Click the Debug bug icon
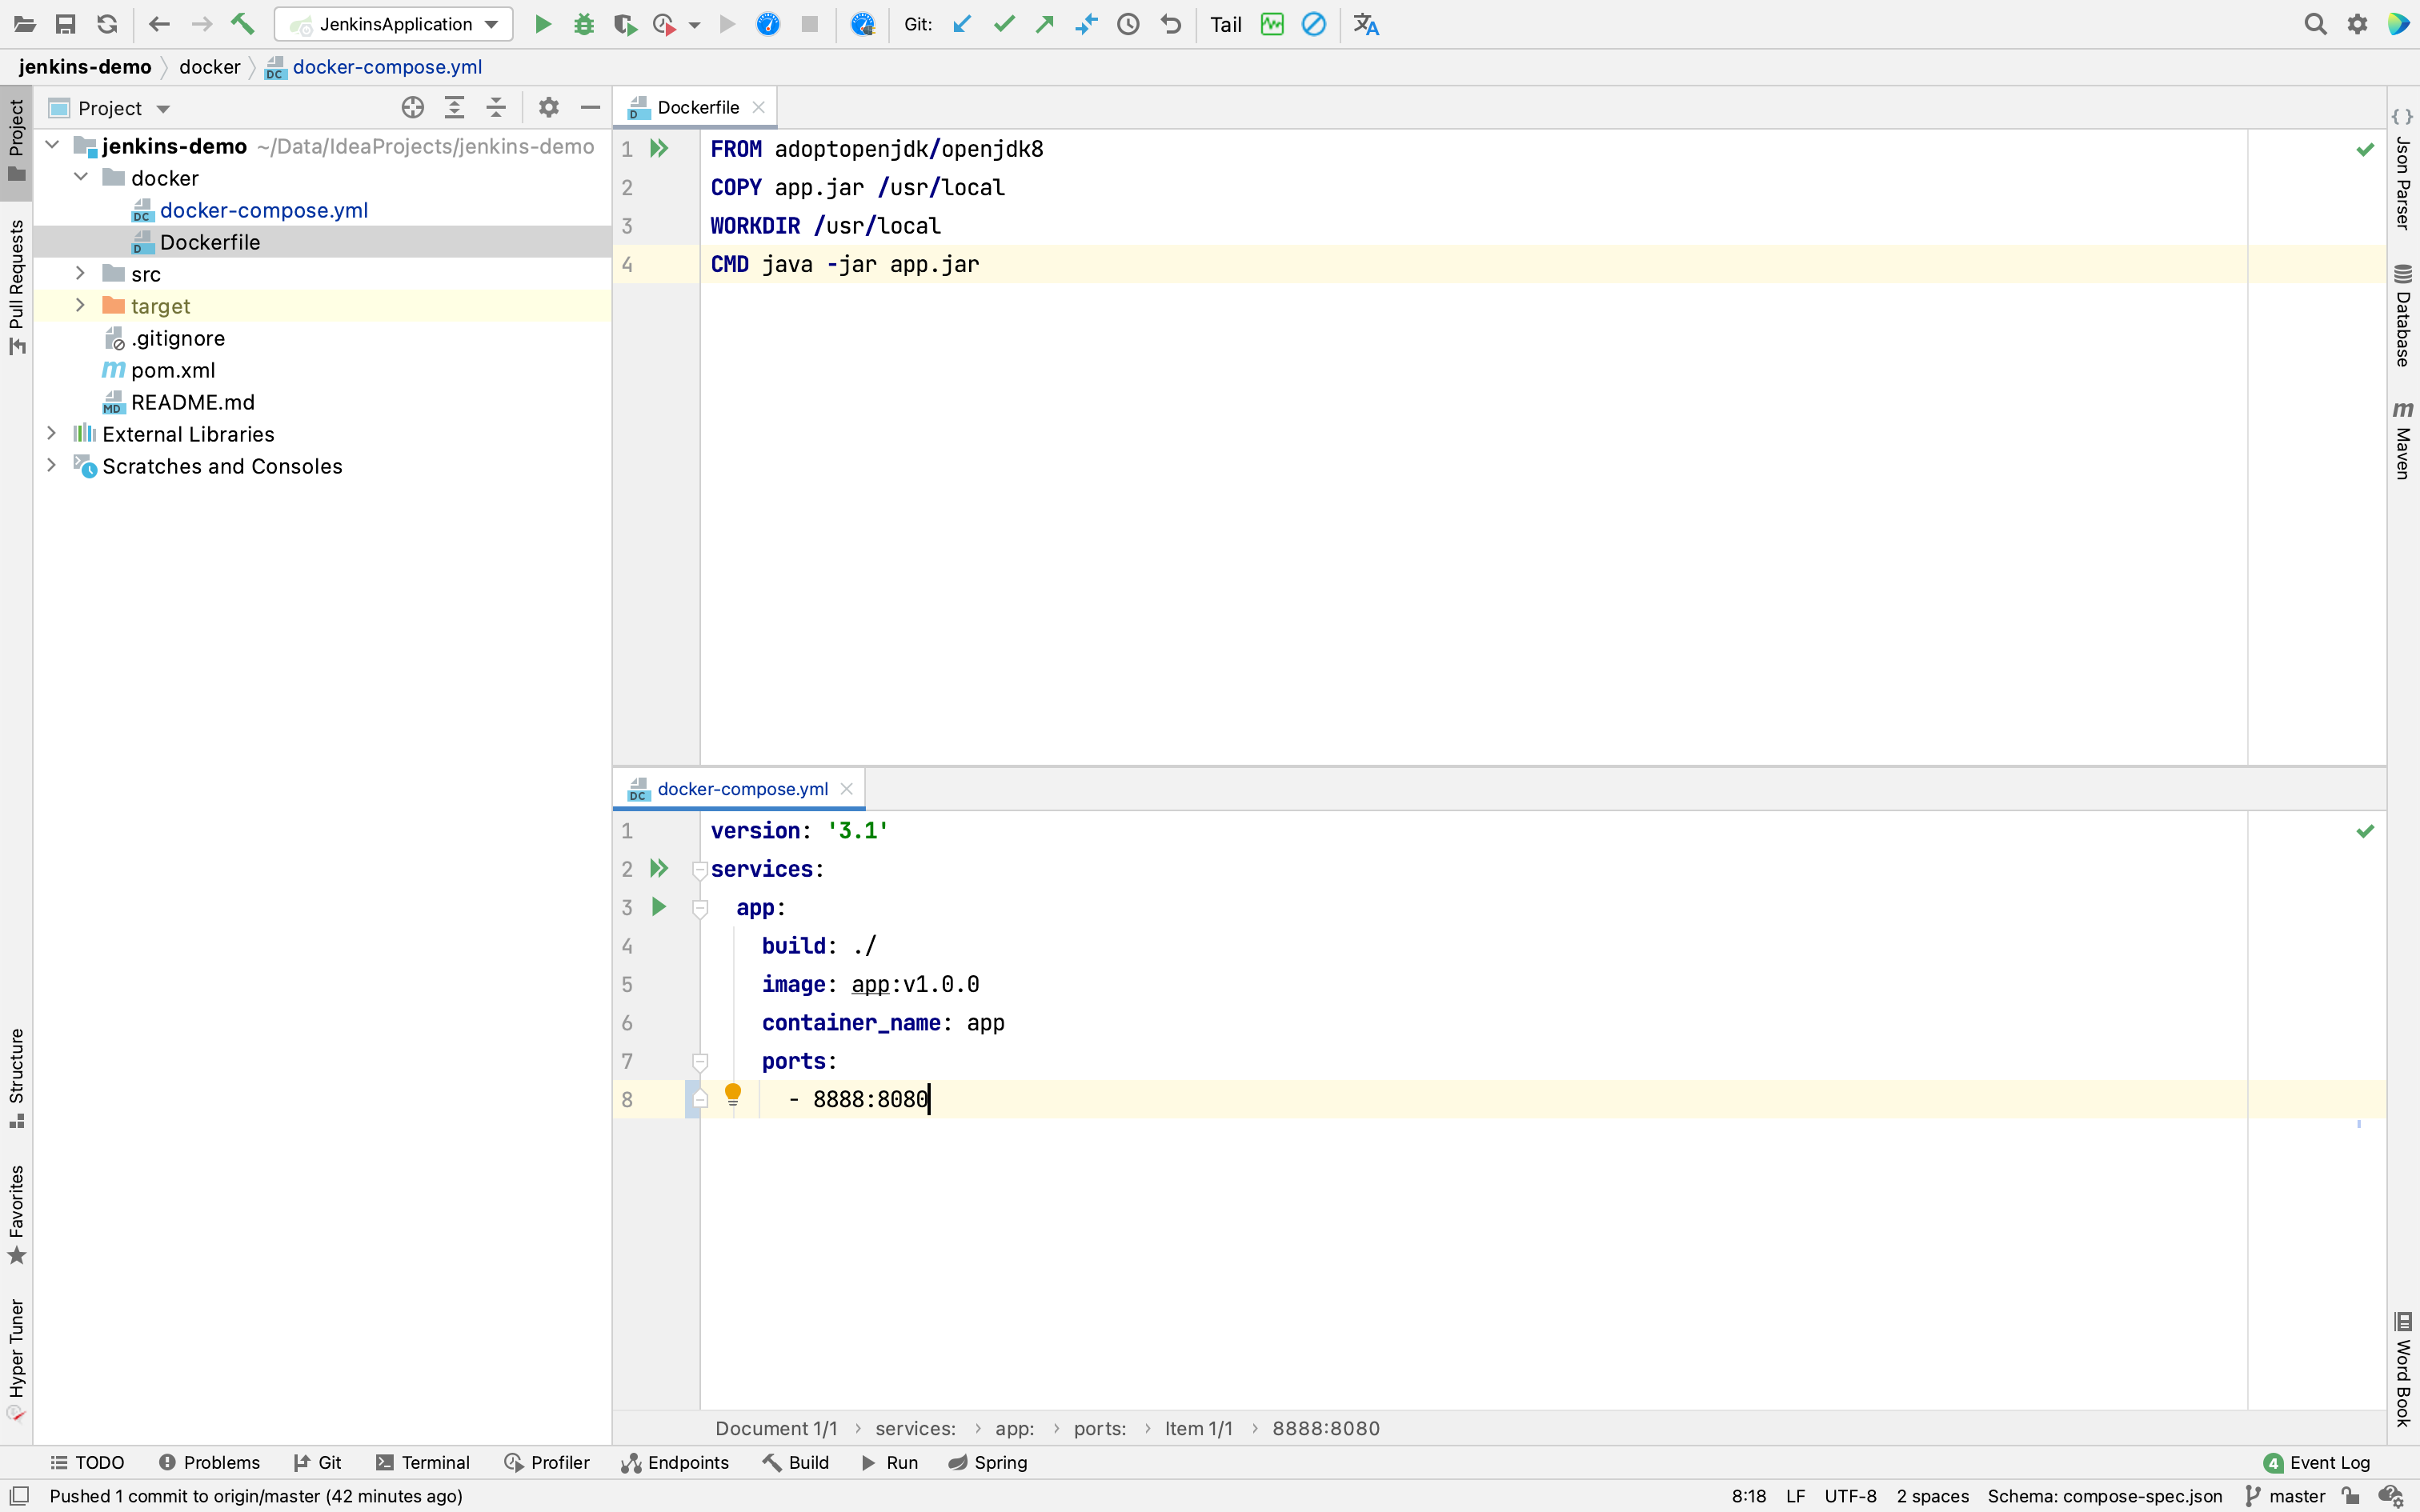 (584, 24)
